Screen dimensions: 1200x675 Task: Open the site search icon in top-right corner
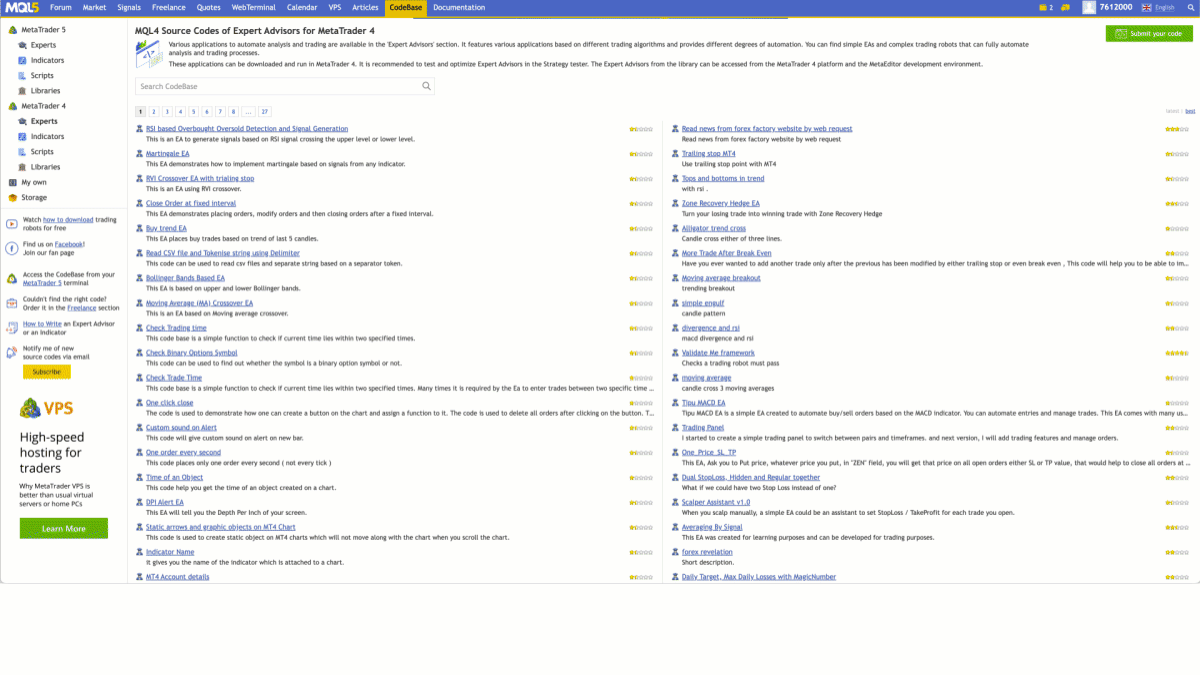point(1190,7)
